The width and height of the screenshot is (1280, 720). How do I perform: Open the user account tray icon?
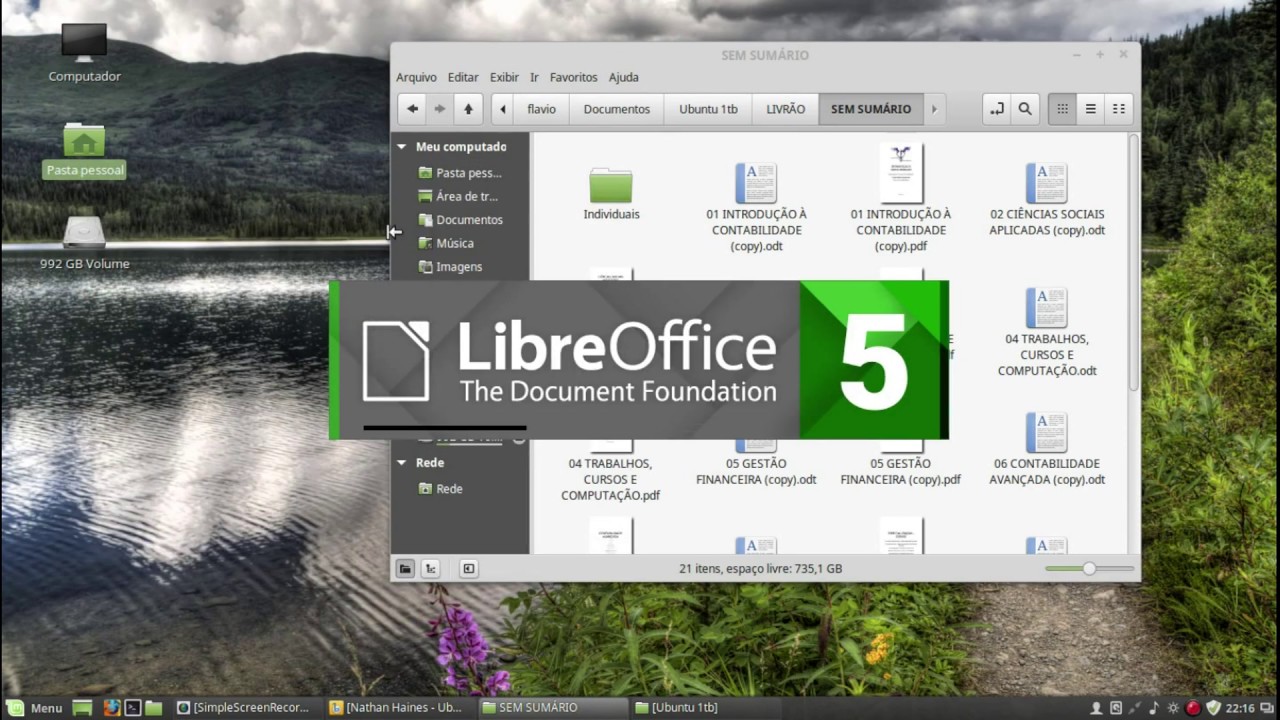point(1097,708)
